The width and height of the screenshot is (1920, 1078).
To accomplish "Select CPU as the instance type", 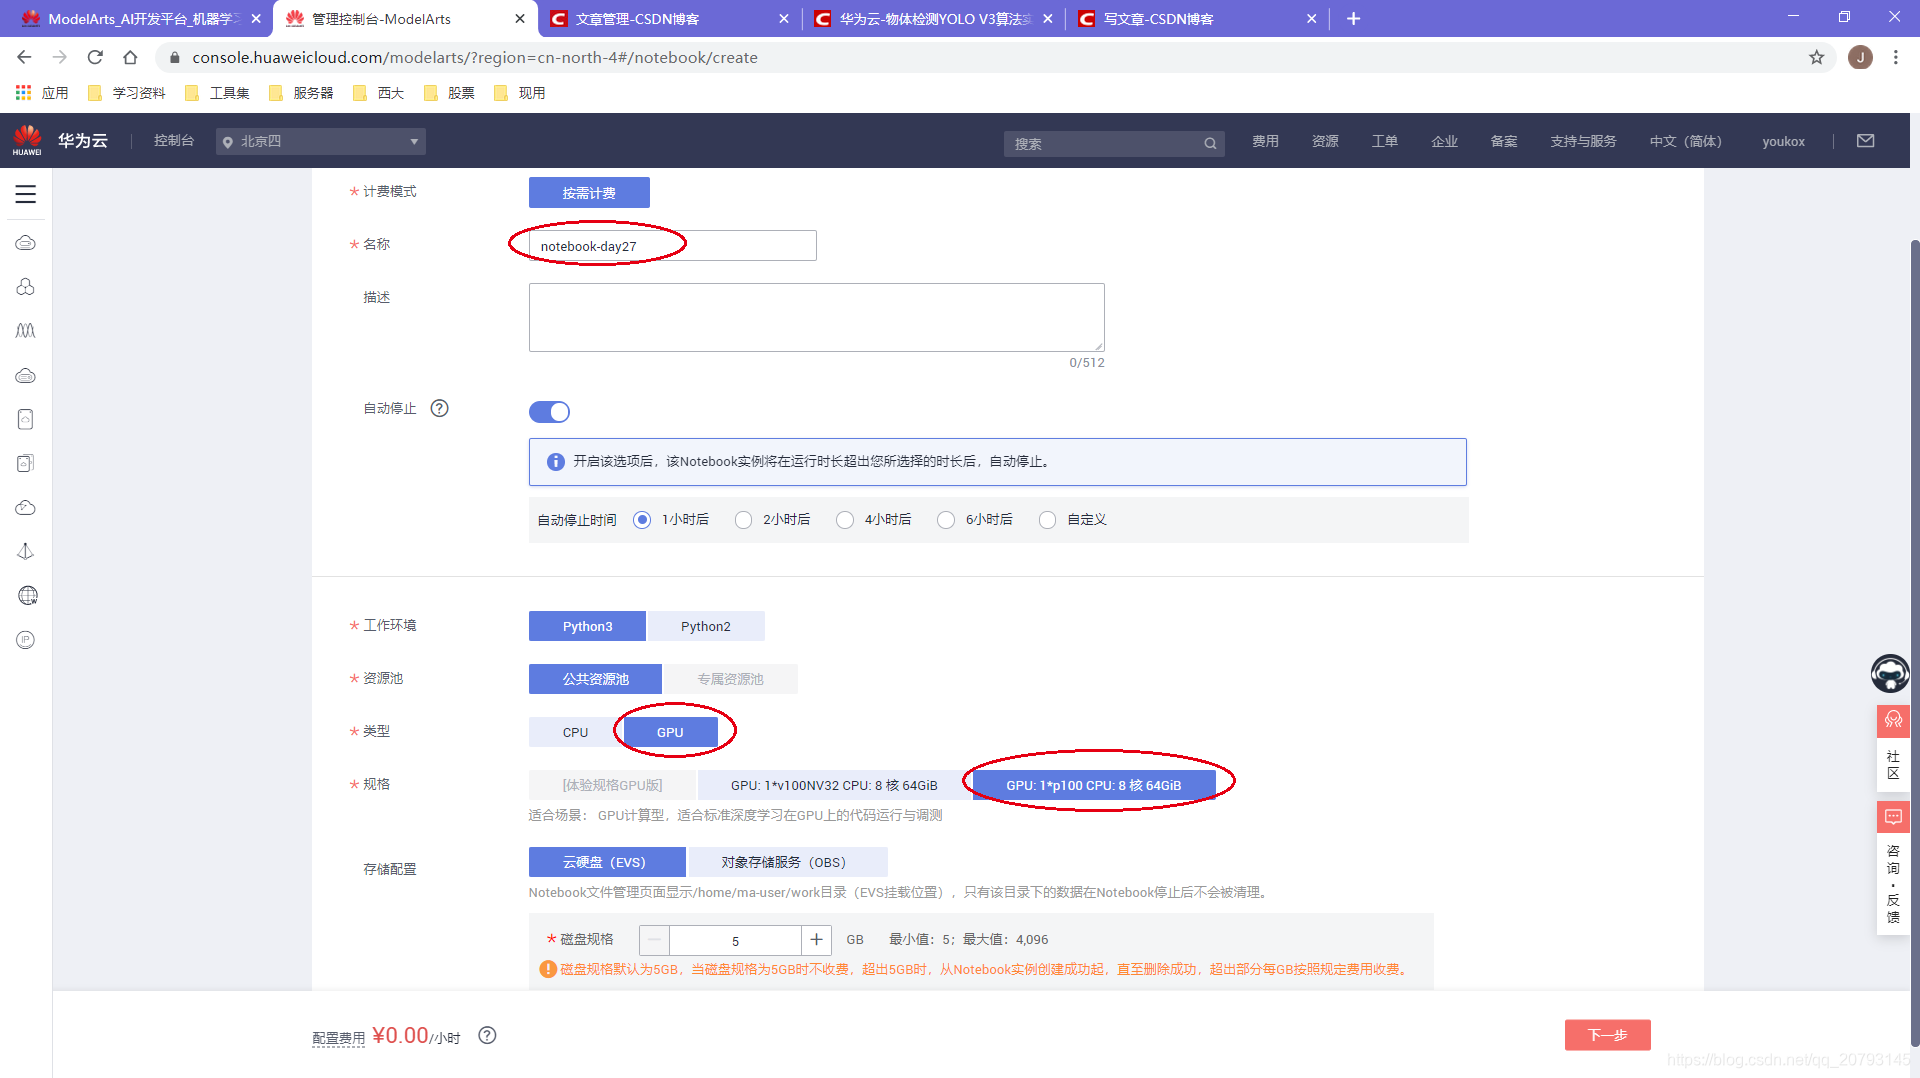I will pos(575,732).
